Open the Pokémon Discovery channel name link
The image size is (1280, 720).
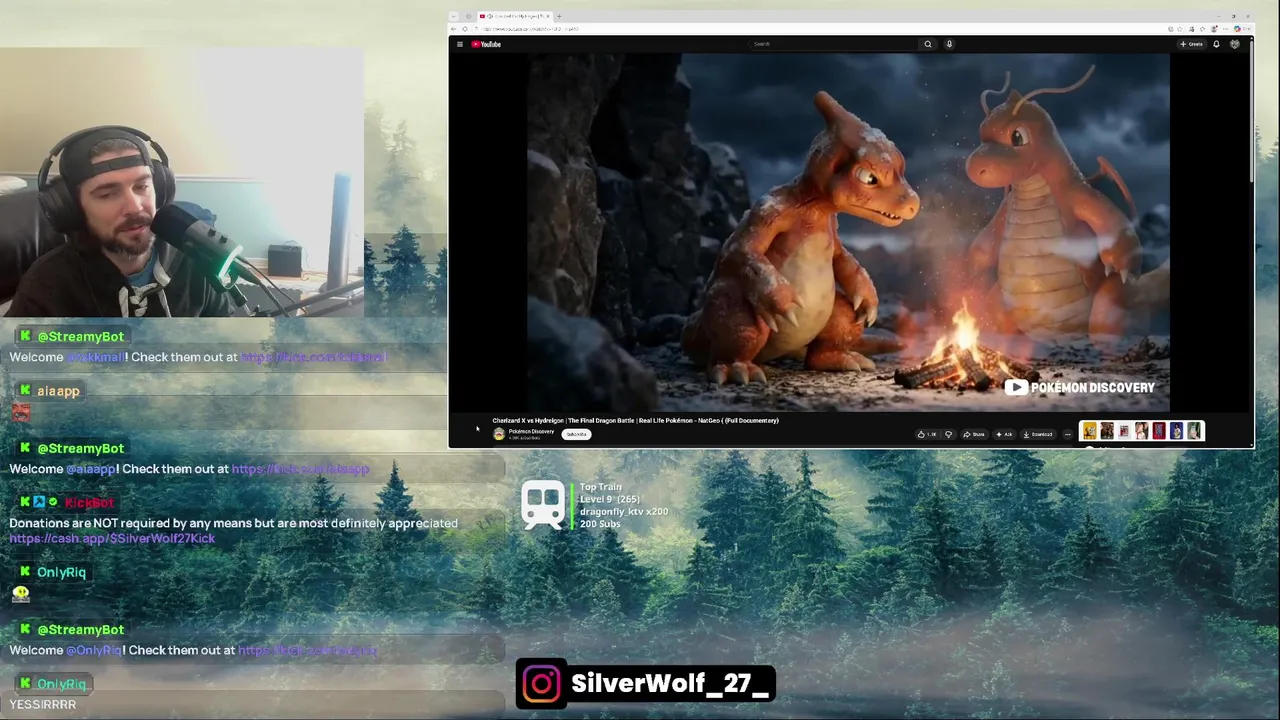(x=531, y=431)
